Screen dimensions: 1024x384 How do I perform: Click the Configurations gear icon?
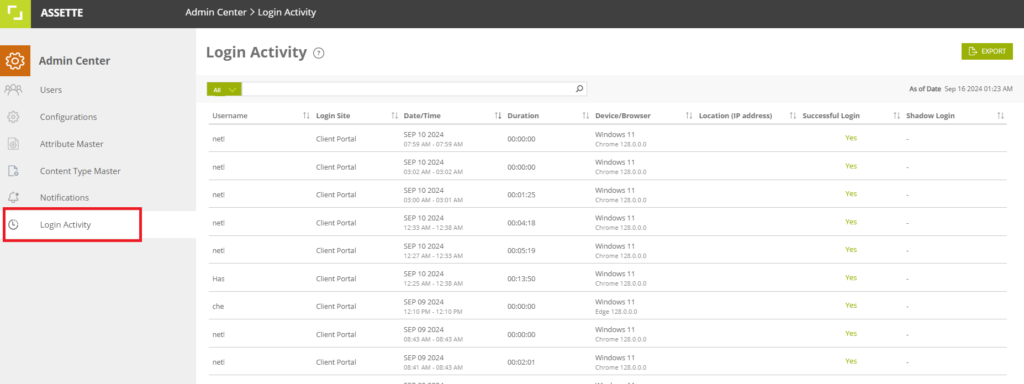[13, 117]
